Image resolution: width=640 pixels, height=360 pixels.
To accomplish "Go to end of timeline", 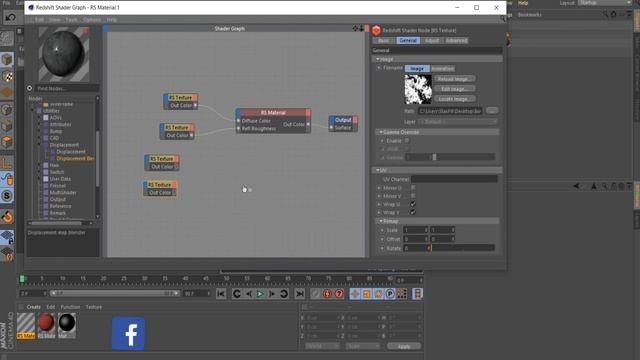I will click(300, 294).
